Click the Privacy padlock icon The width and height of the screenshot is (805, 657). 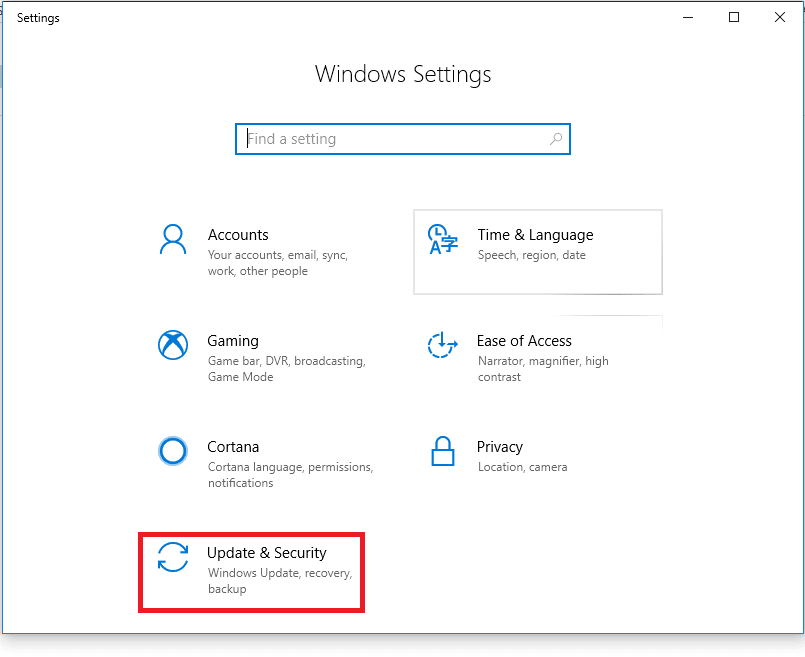click(x=442, y=451)
